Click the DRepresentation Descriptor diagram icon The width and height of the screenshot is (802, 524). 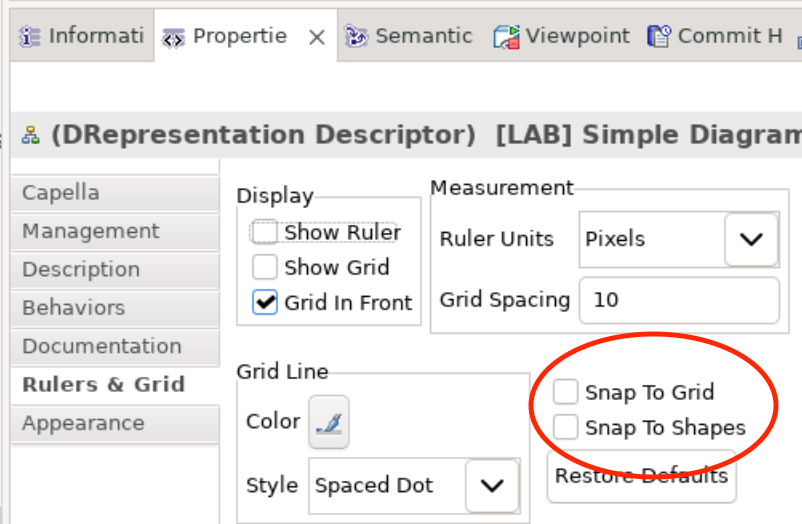tap(31, 136)
